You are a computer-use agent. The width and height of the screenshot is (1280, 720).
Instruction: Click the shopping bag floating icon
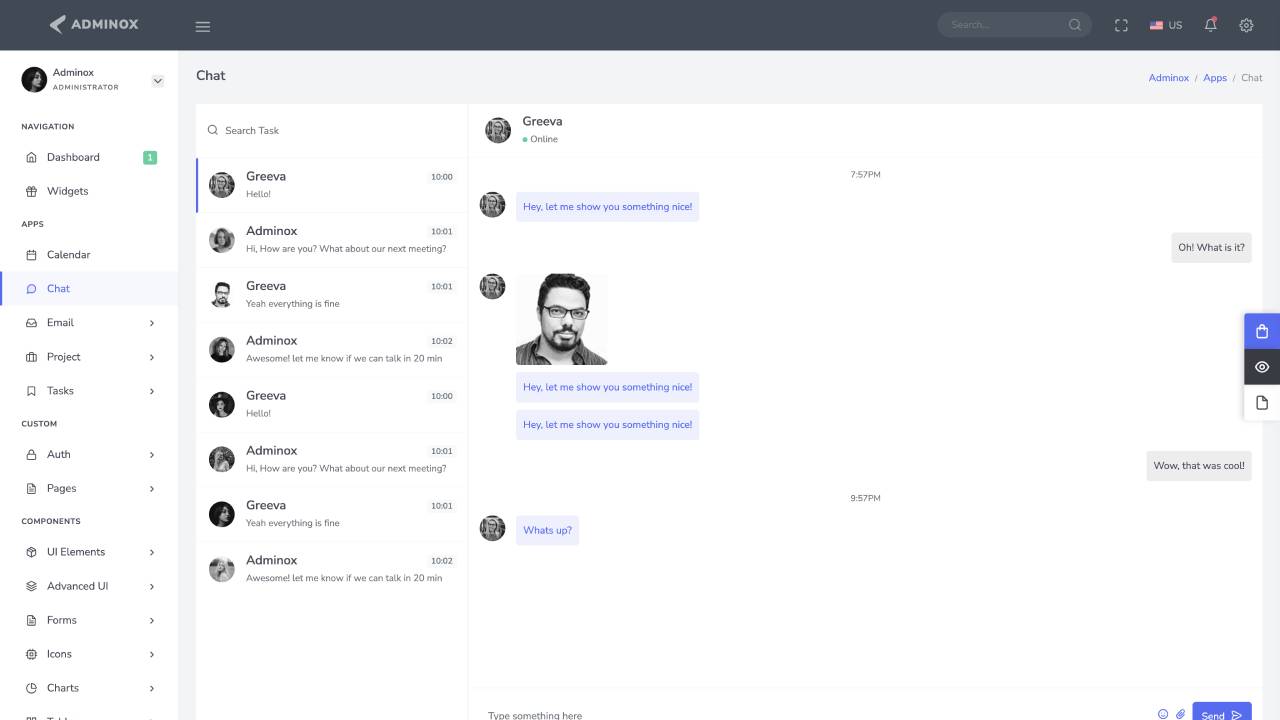point(1262,331)
